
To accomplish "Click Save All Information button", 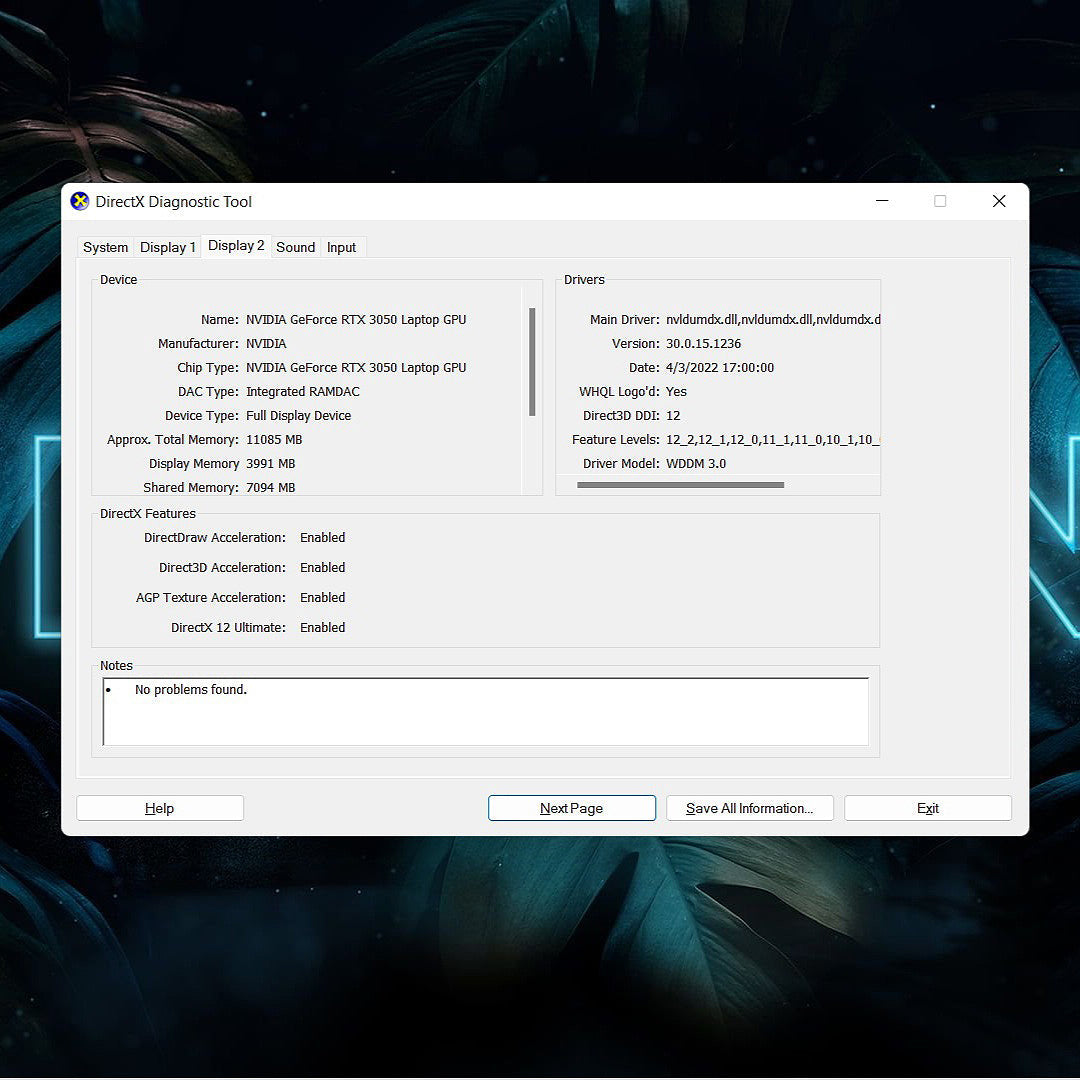I will click(749, 808).
